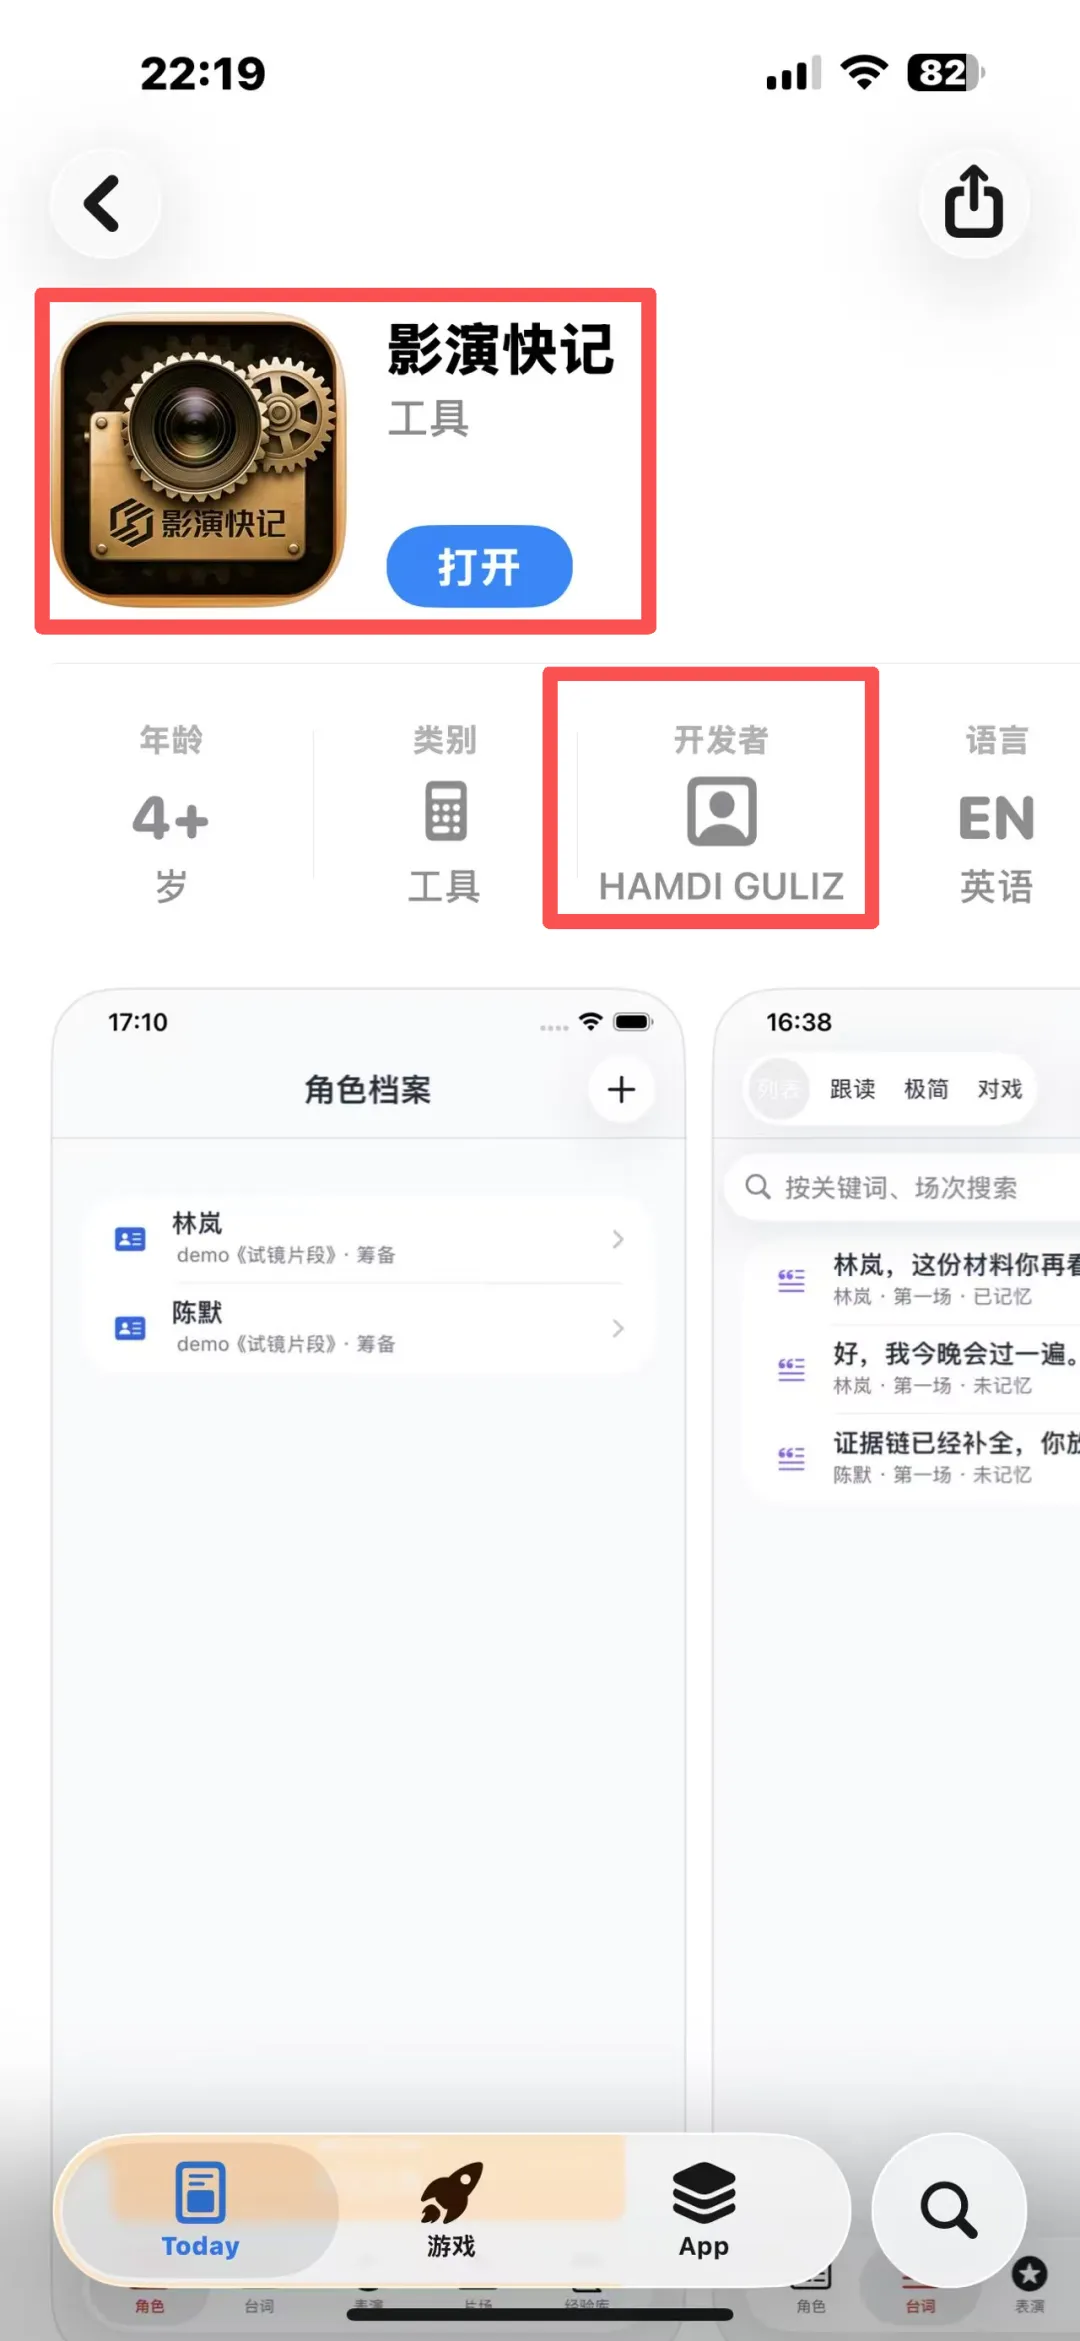Open the HAMDI GULIZ developer link
The image size is (1080, 2341).
point(721,886)
